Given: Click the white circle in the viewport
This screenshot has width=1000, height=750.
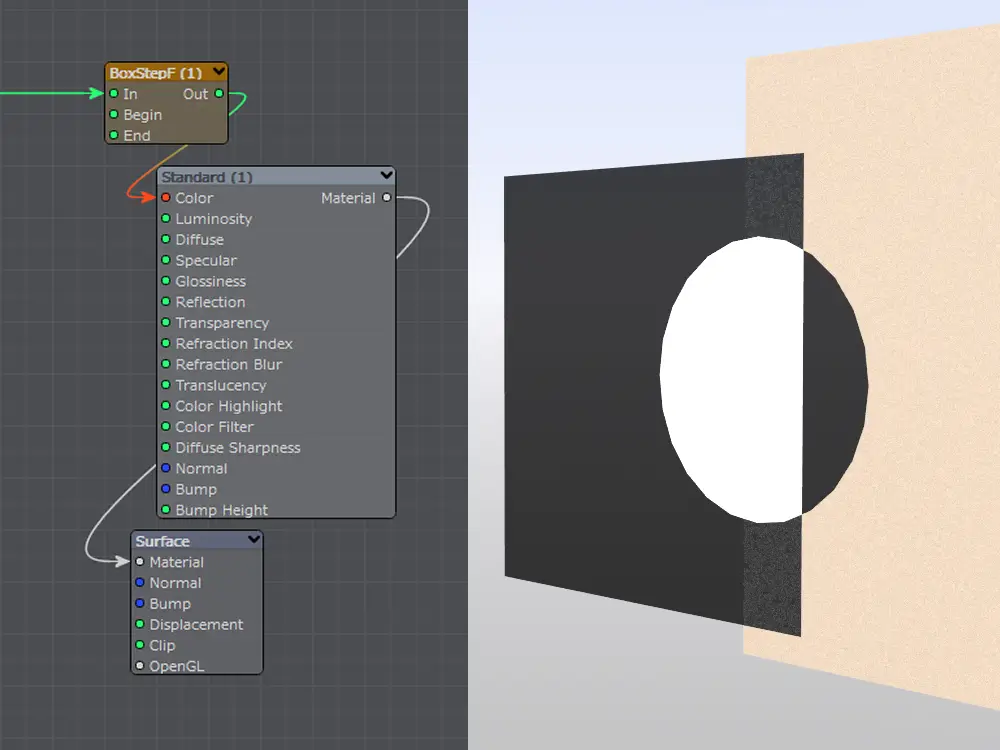Looking at the screenshot, I should click(x=730, y=380).
